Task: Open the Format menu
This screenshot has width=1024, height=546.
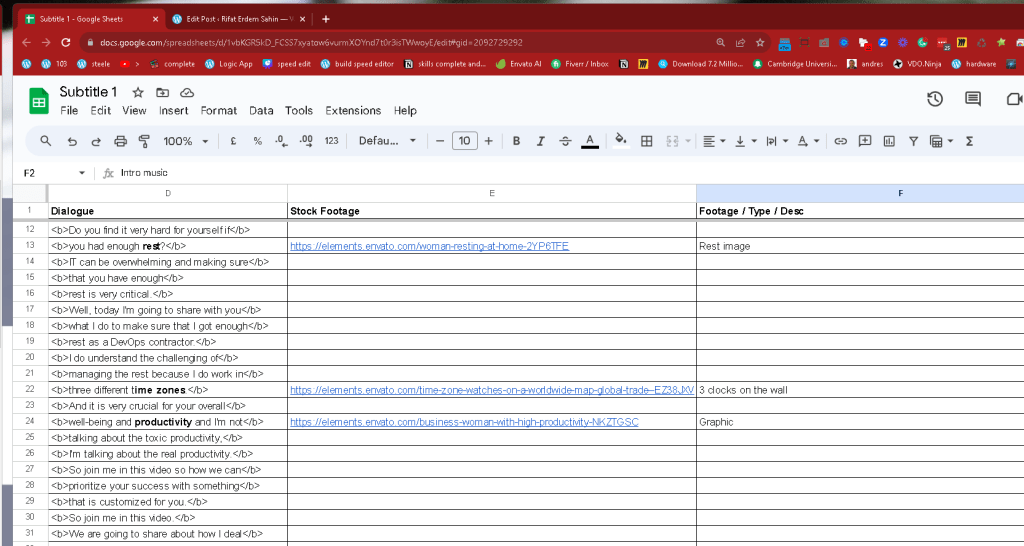Action: 219,110
